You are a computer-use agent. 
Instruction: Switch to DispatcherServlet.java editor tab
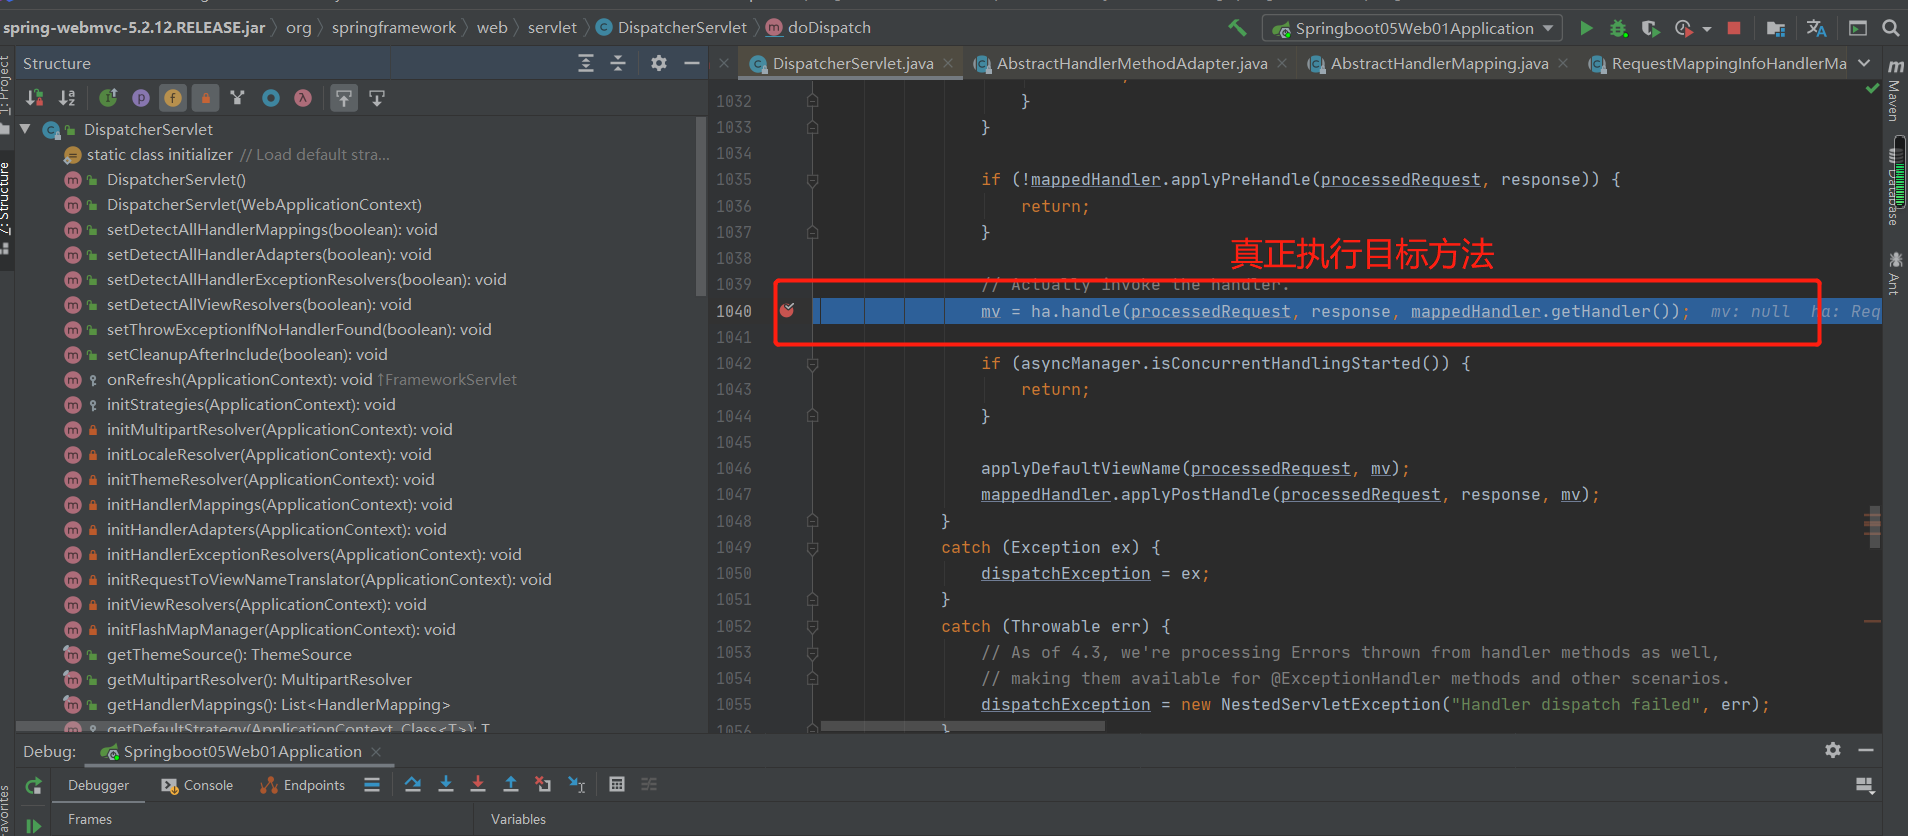pyautogui.click(x=852, y=63)
